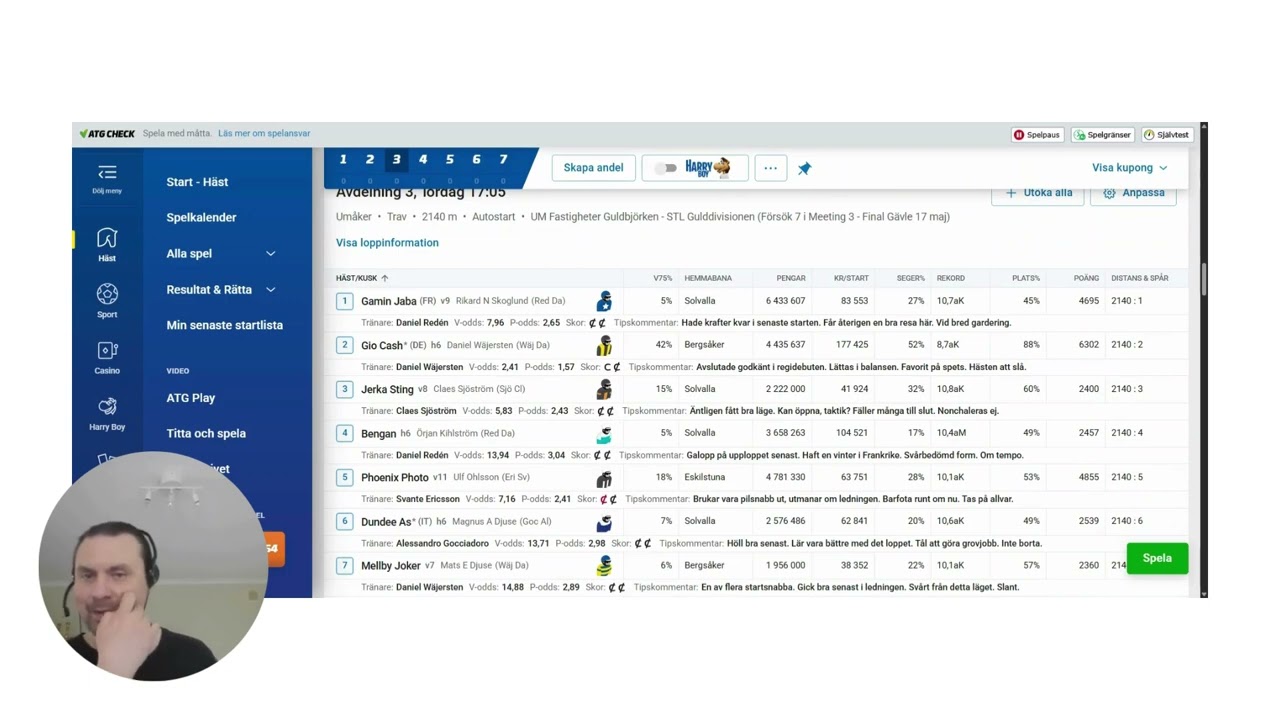
Task: Click the Skapa andel button
Action: pyautogui.click(x=593, y=168)
